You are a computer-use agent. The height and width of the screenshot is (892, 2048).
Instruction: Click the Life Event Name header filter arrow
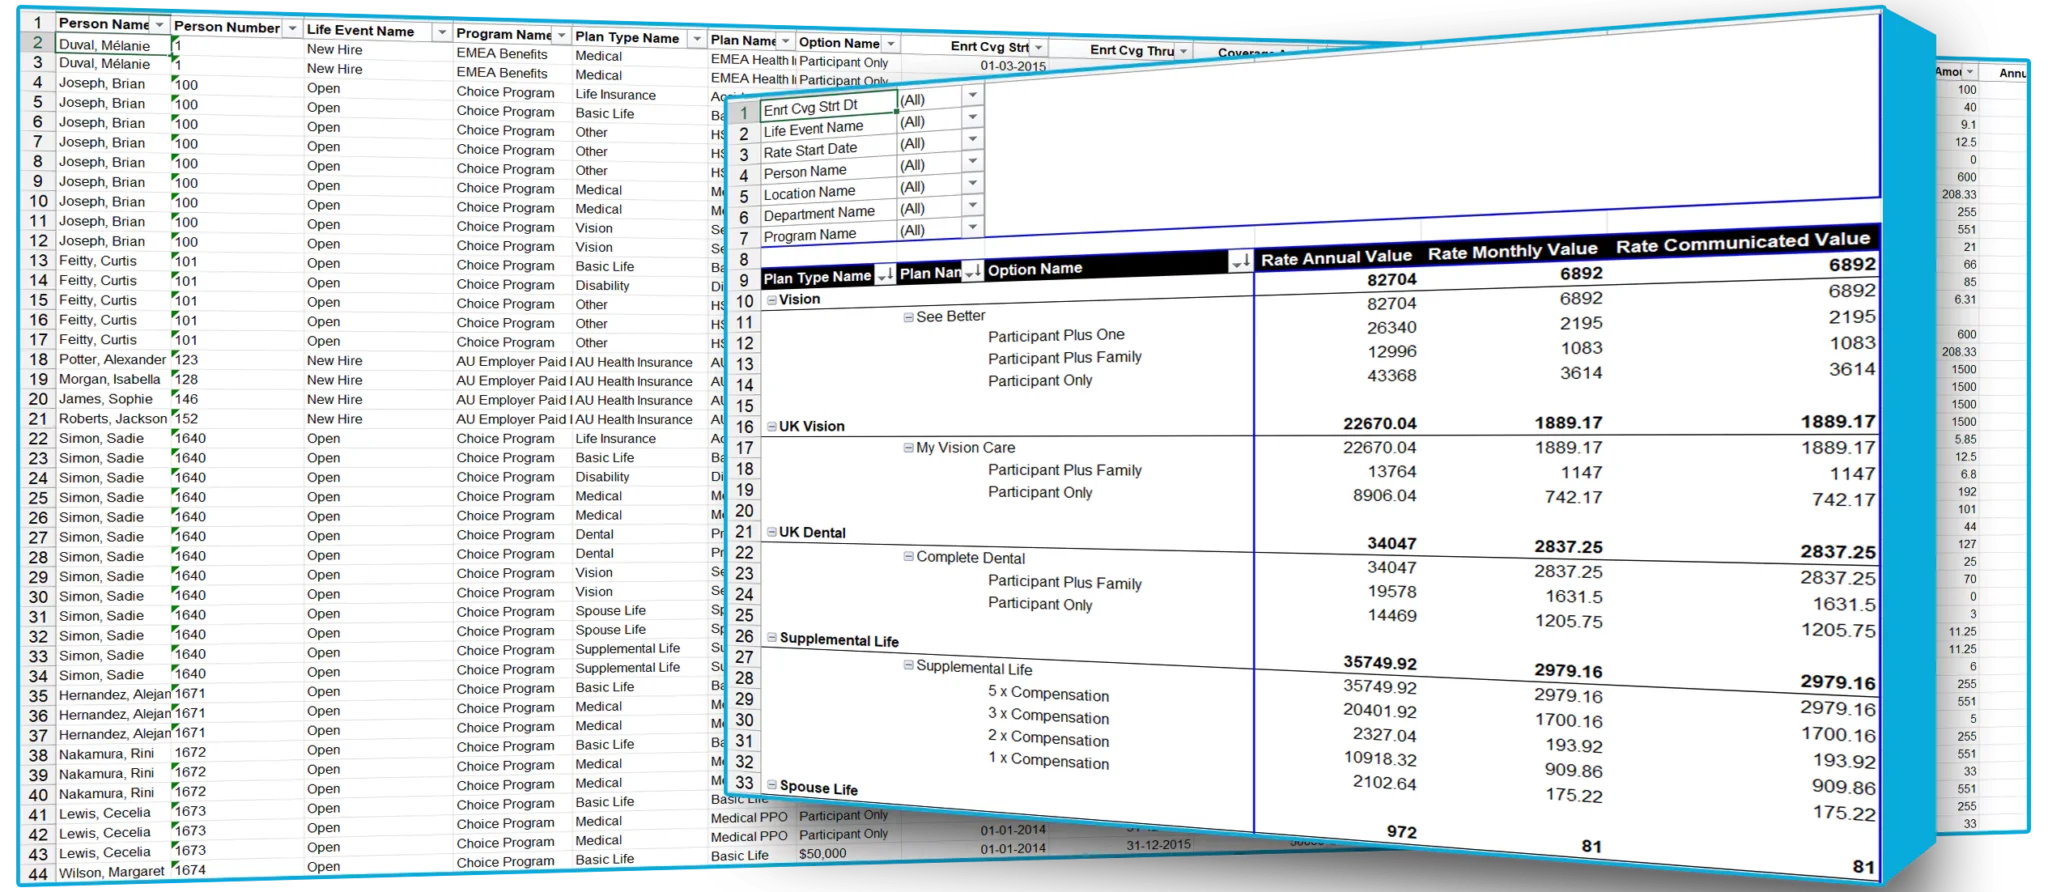click(441, 33)
